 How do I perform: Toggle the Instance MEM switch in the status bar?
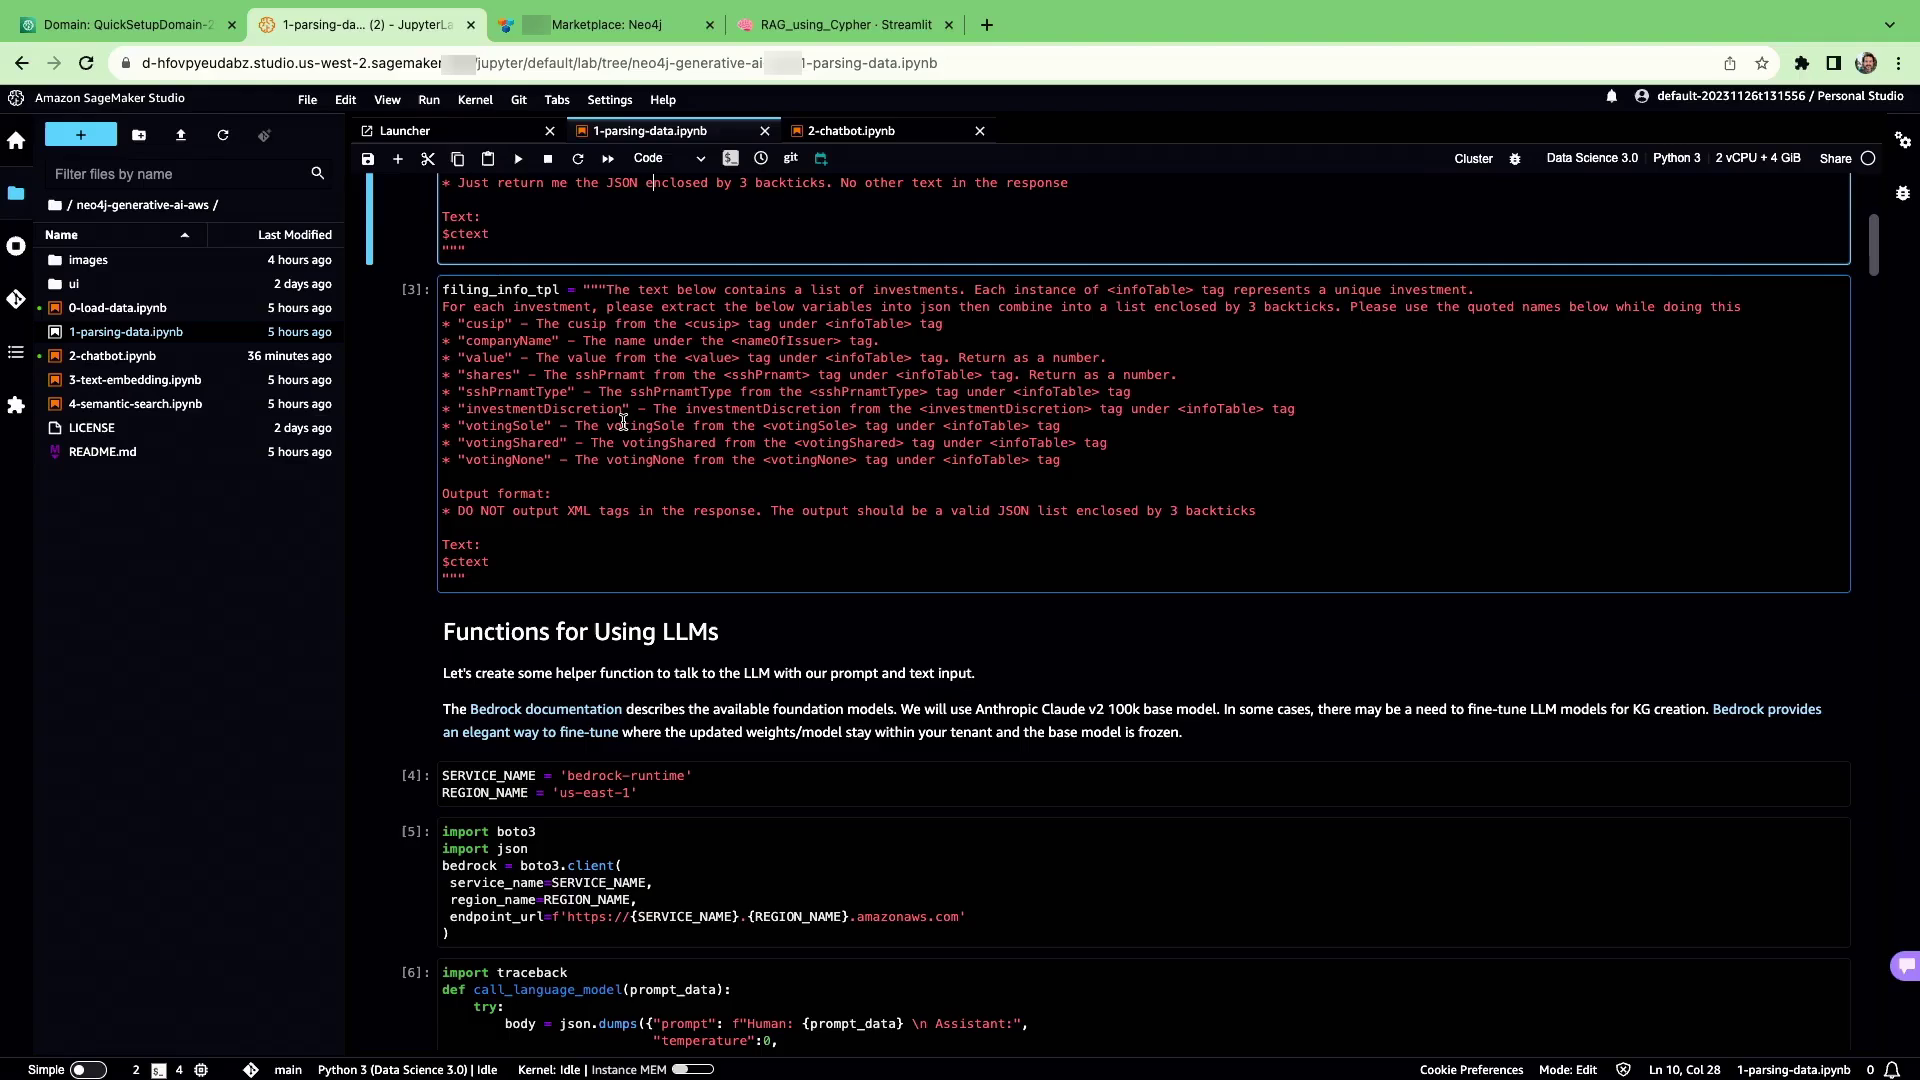tap(693, 1069)
